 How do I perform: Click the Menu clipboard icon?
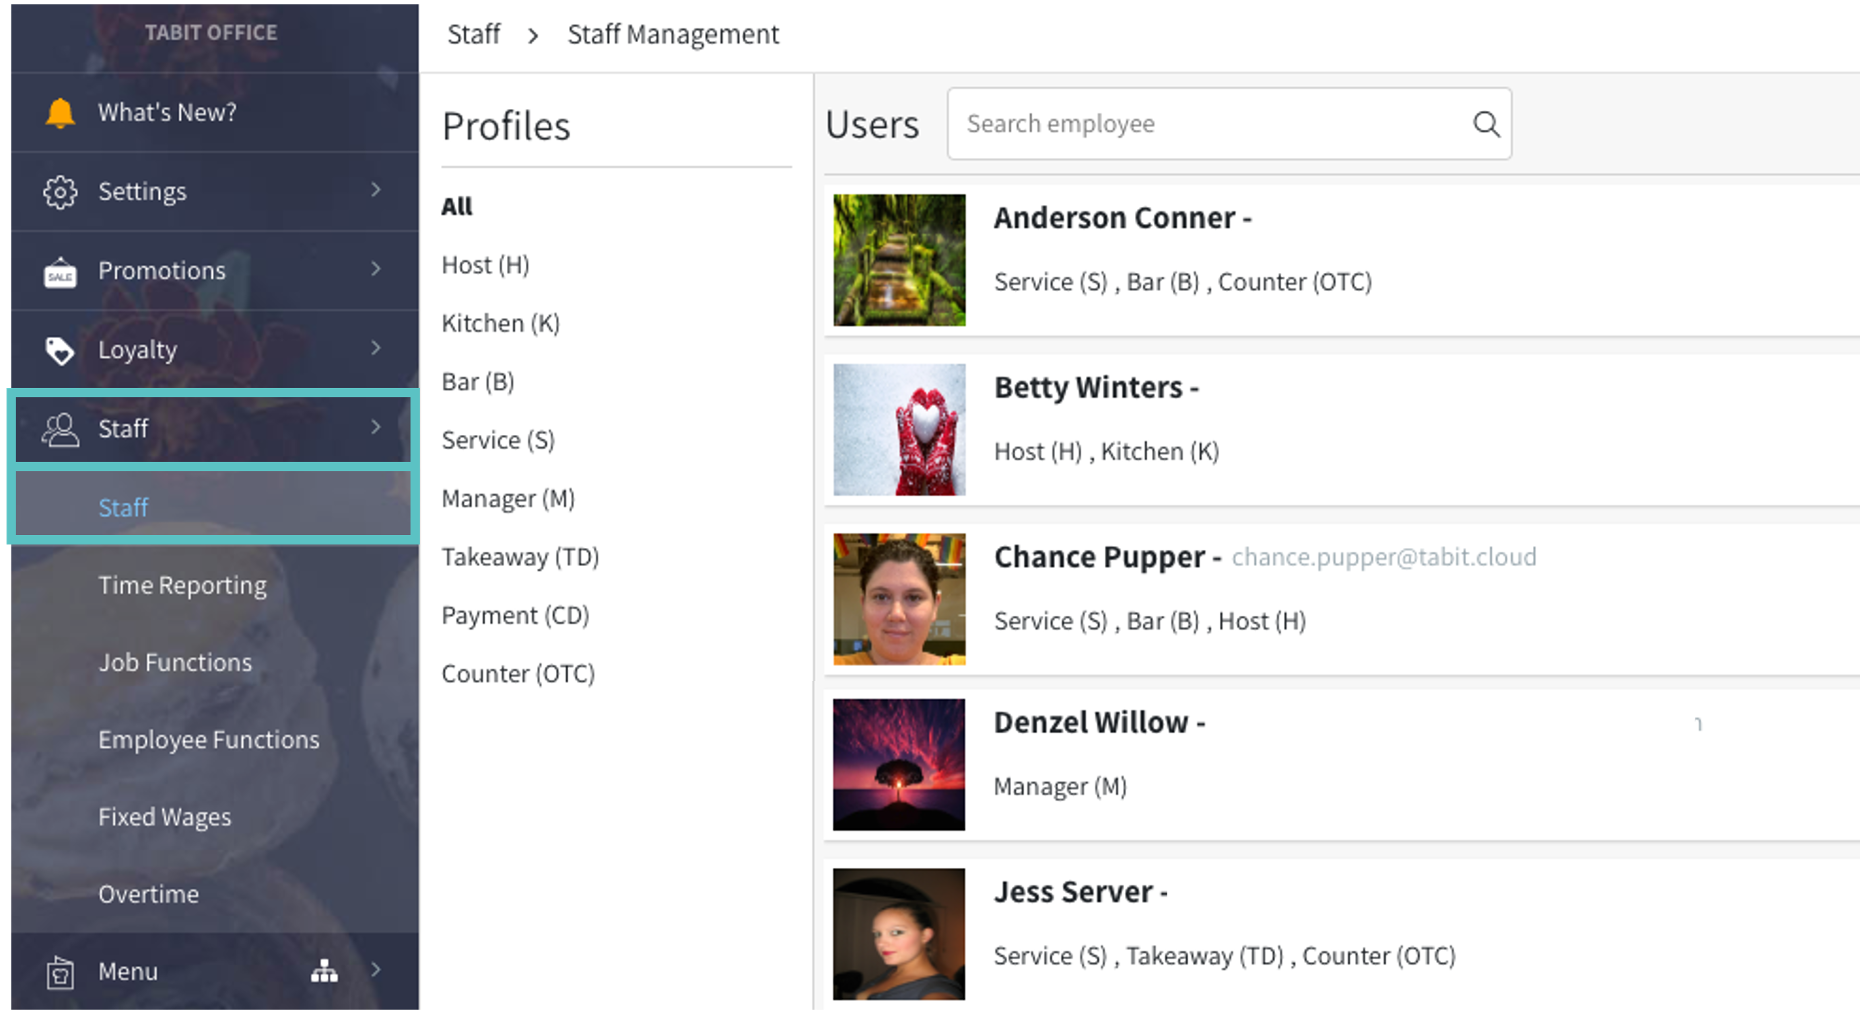point(60,972)
